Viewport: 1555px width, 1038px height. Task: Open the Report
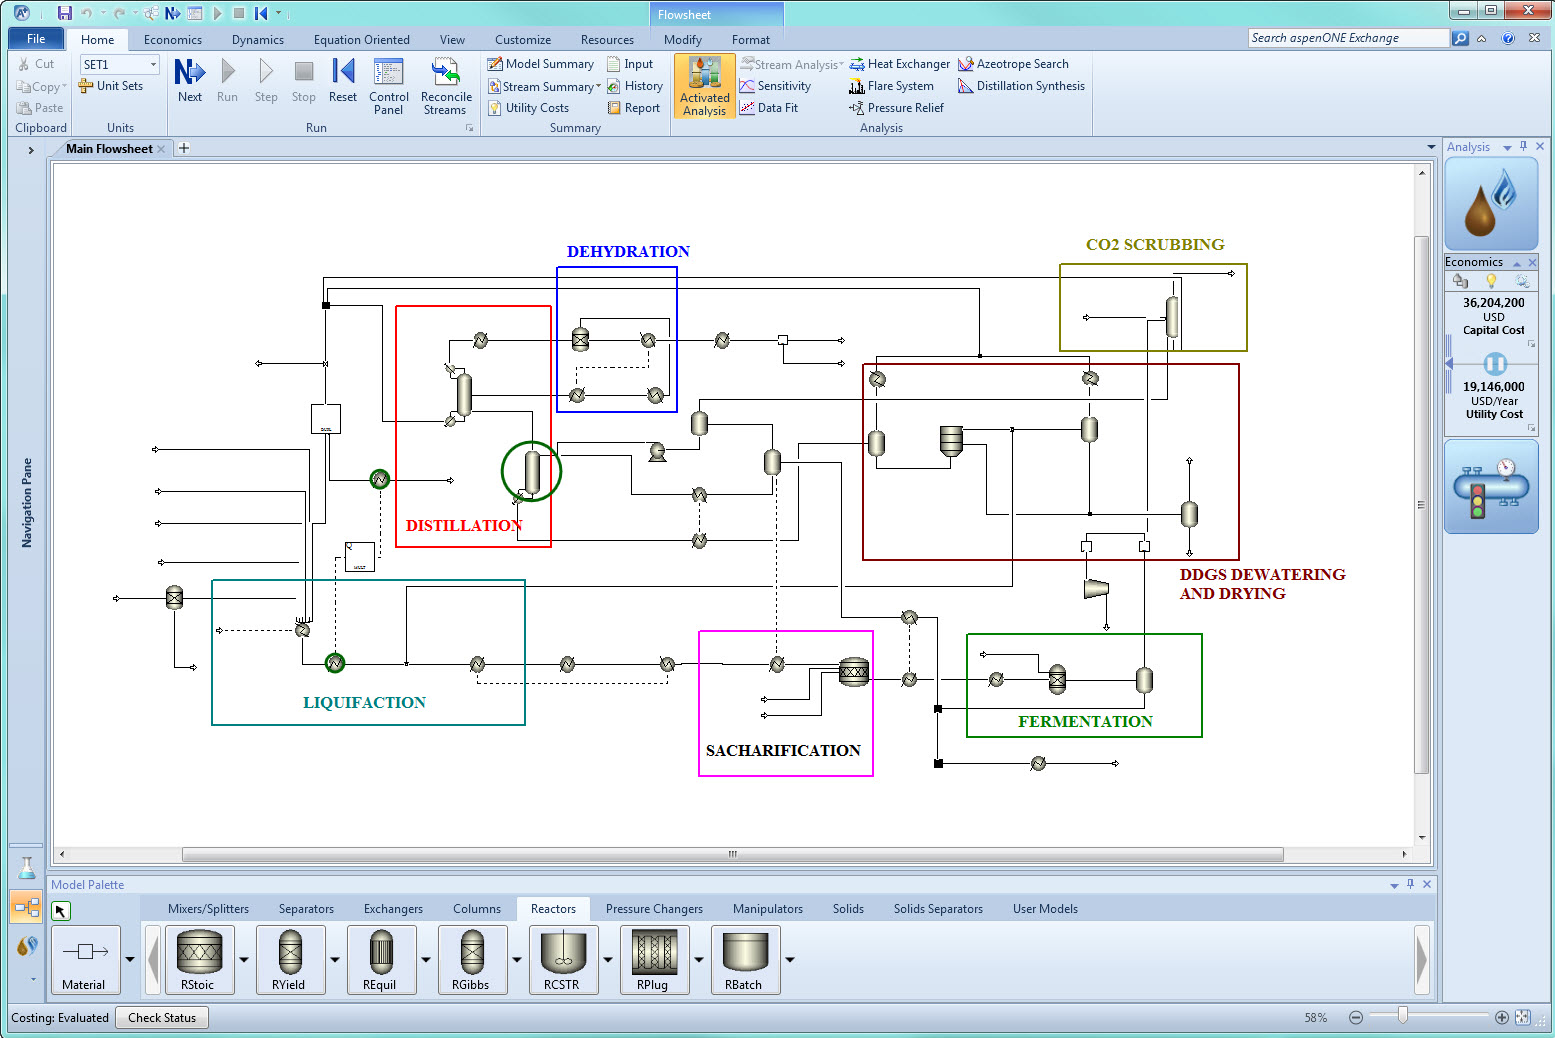[x=634, y=108]
